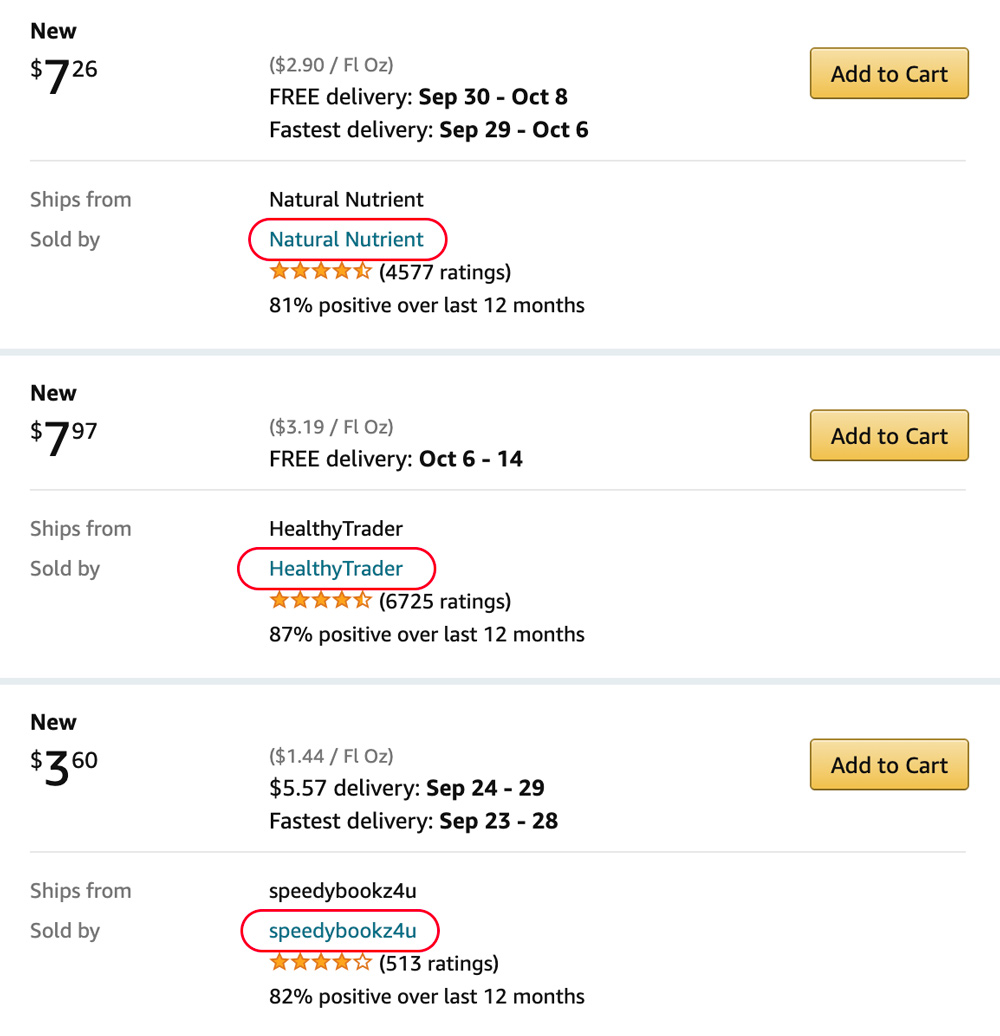Open the HealthyTrader seller link

point(336,569)
